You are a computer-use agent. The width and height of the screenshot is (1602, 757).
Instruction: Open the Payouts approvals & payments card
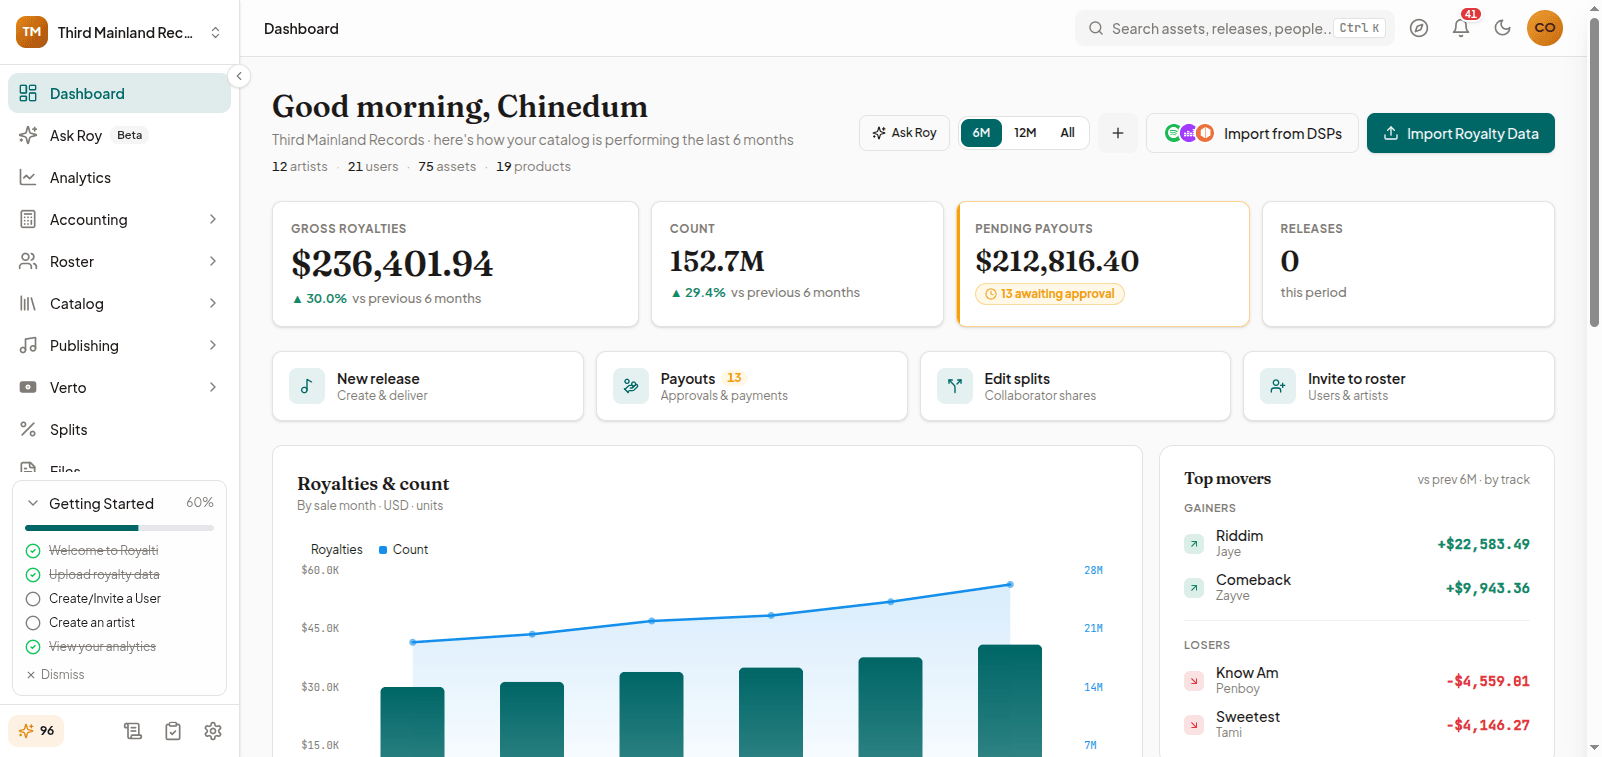(x=752, y=386)
